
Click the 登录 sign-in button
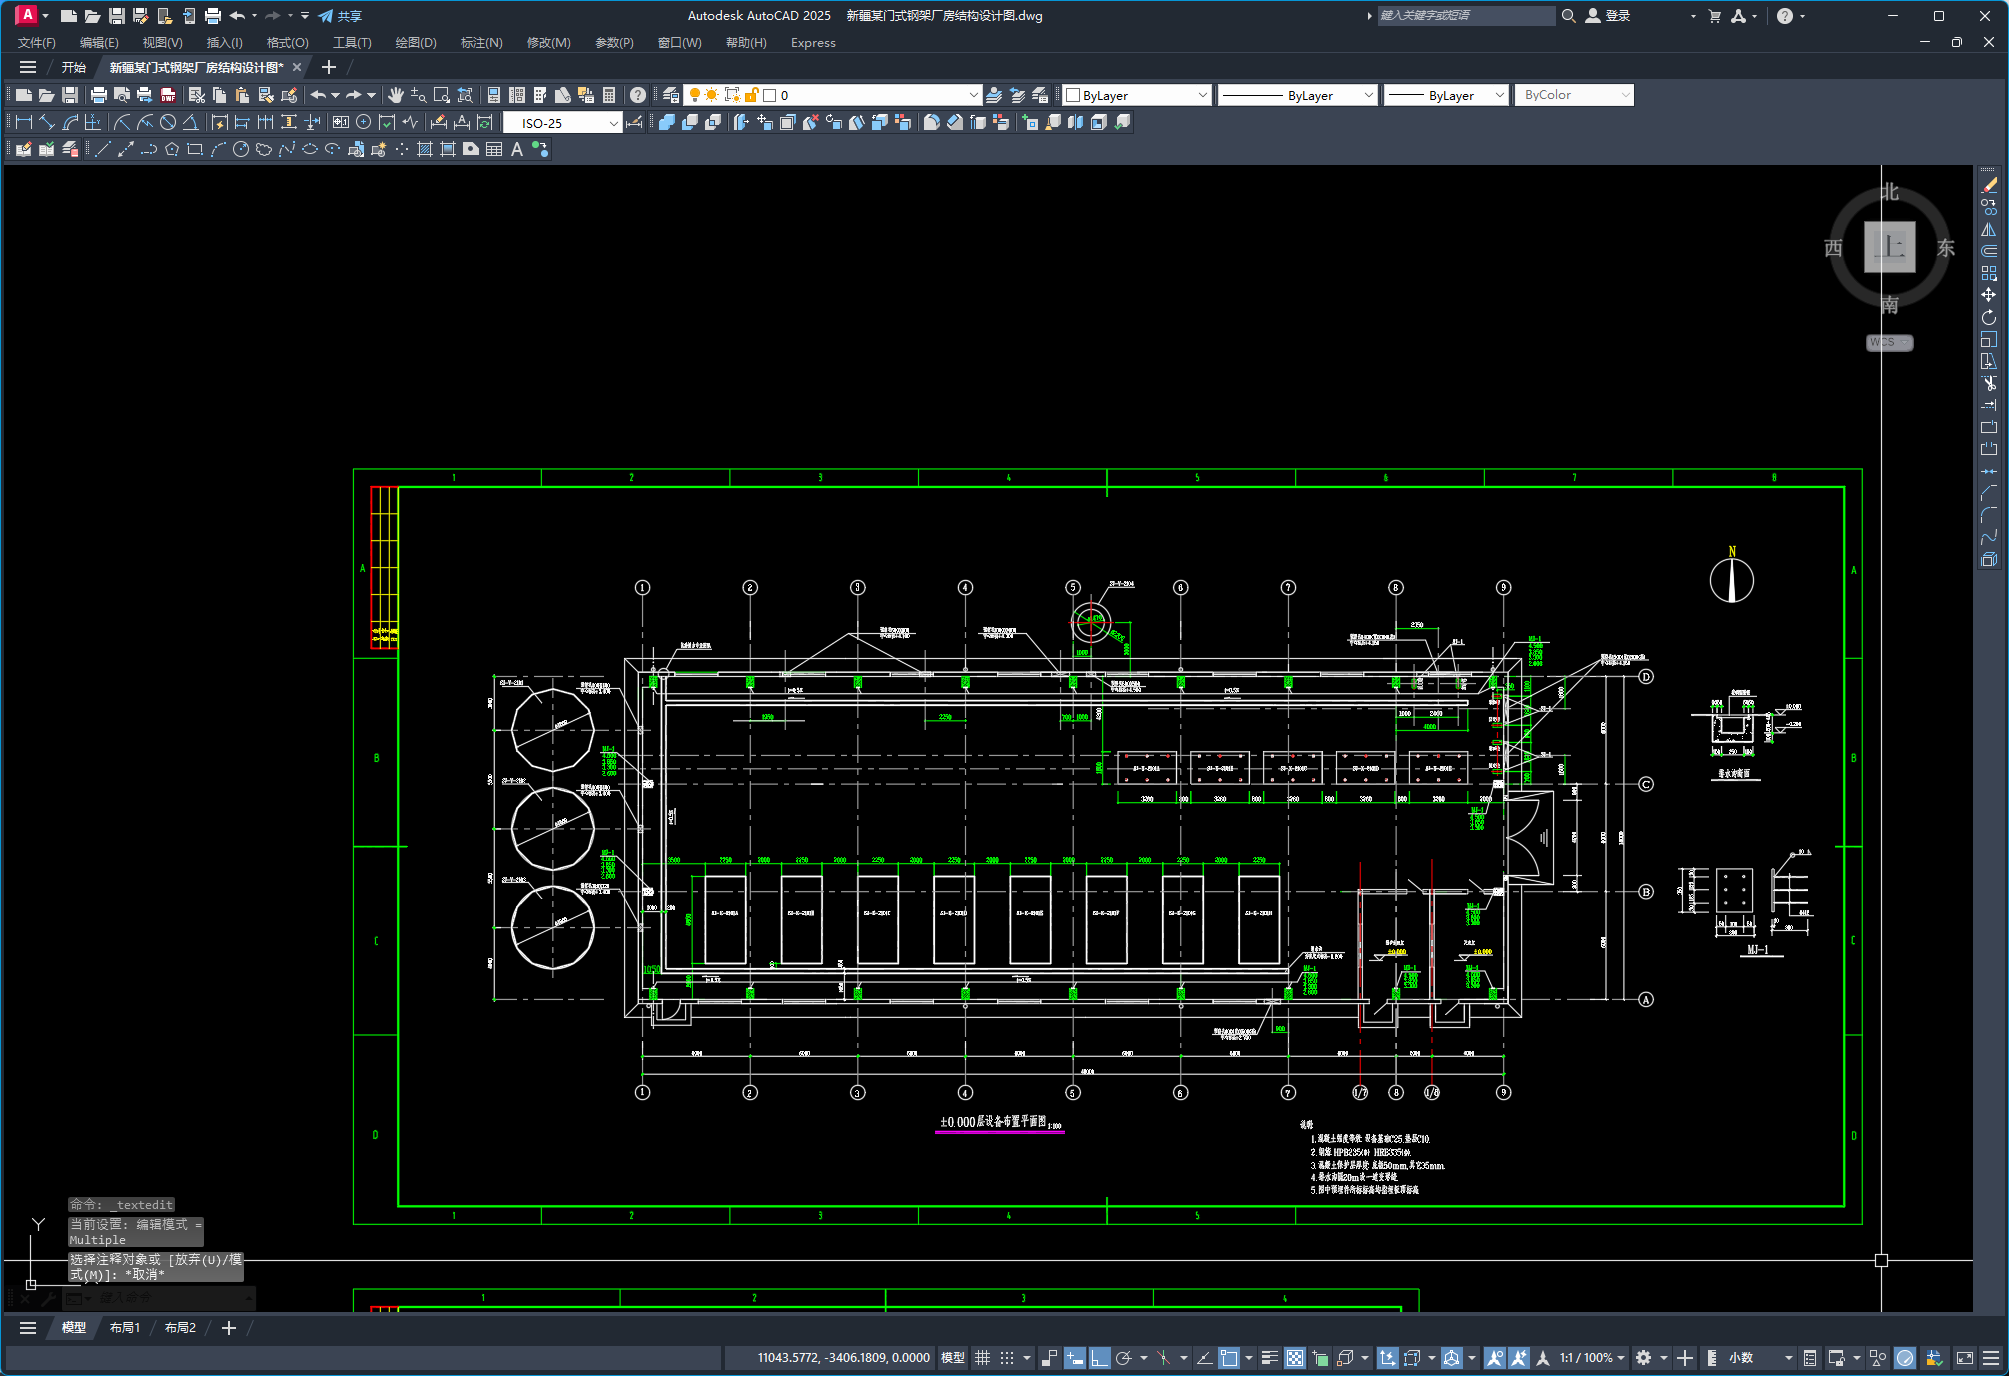1608,16
